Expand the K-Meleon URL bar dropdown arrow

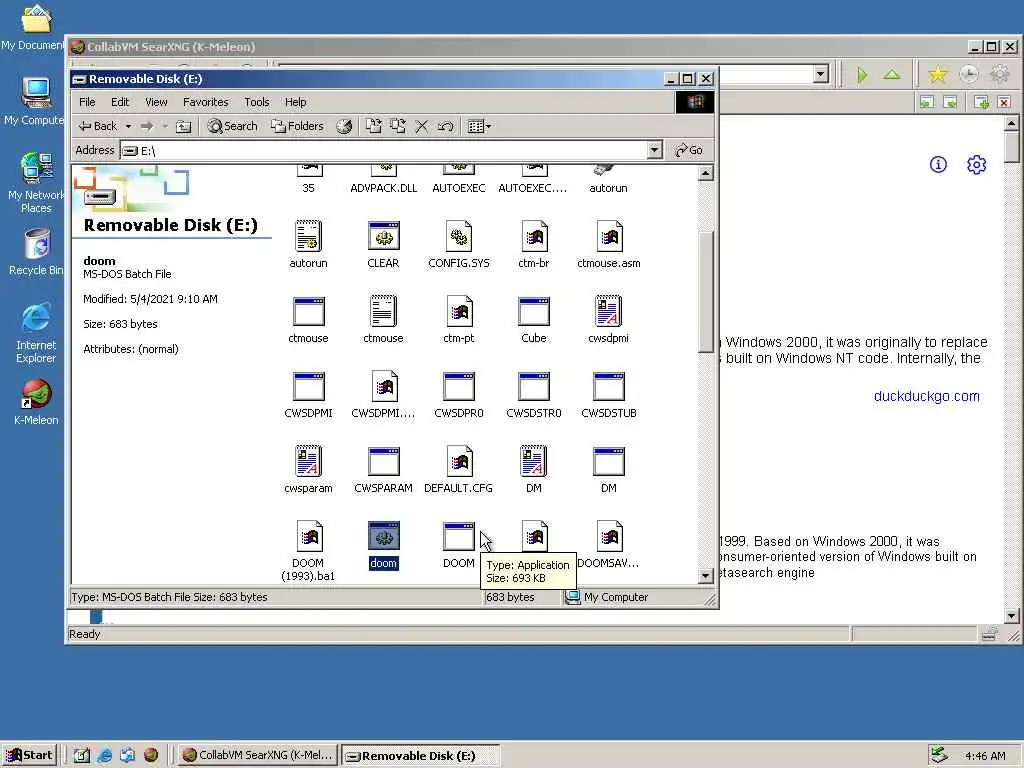(822, 74)
